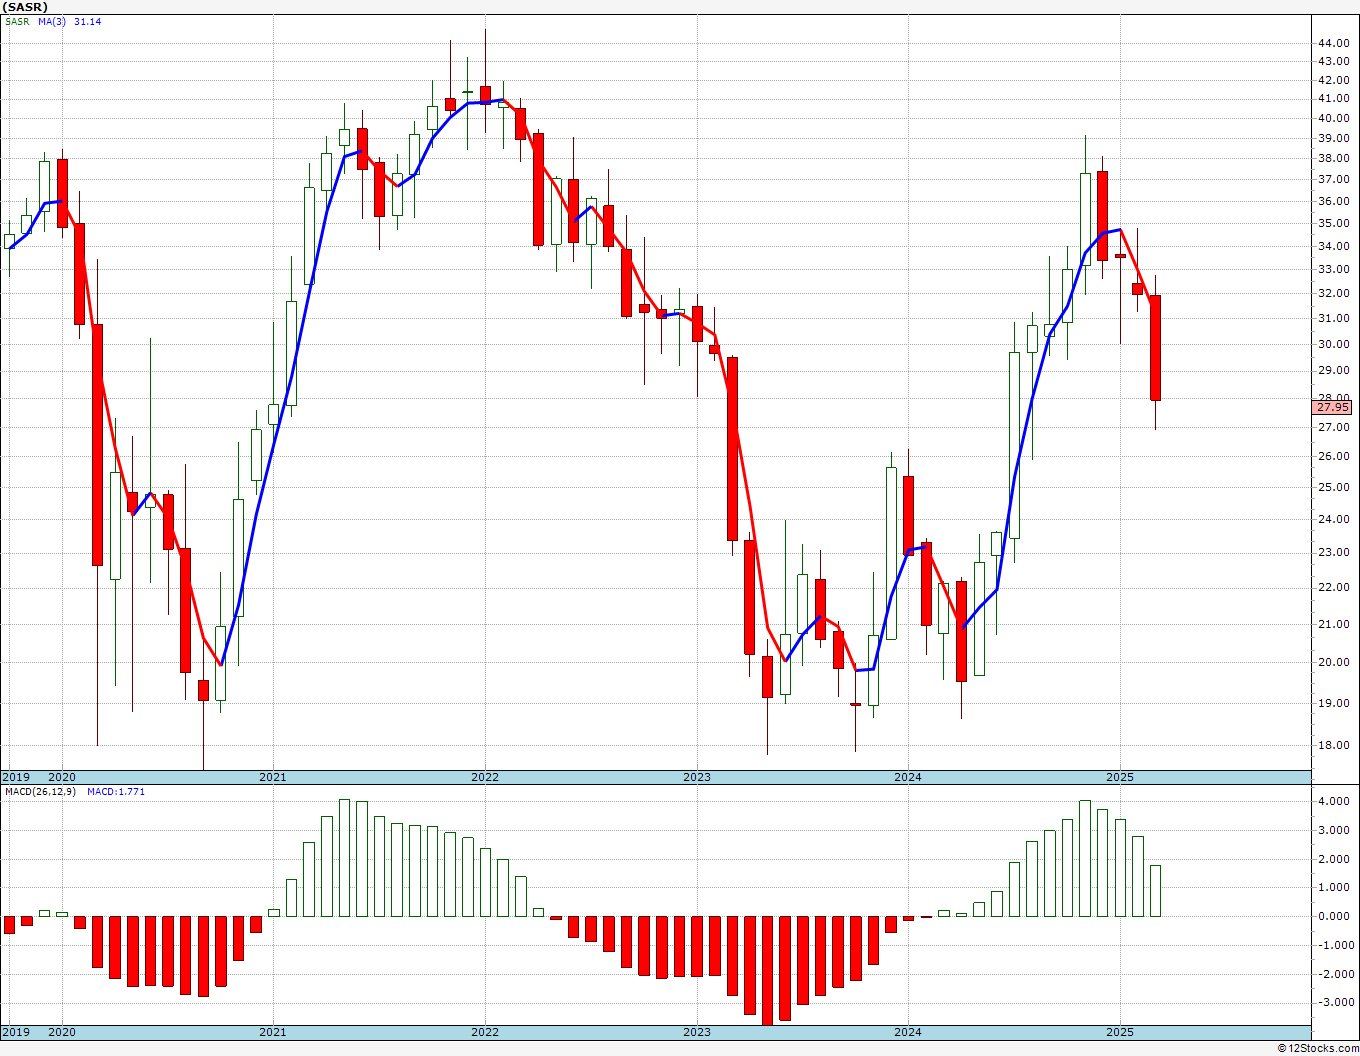Viewport: 1360px width, 1056px height.
Task: Click the 32.00 price axis label
Action: point(1335,293)
